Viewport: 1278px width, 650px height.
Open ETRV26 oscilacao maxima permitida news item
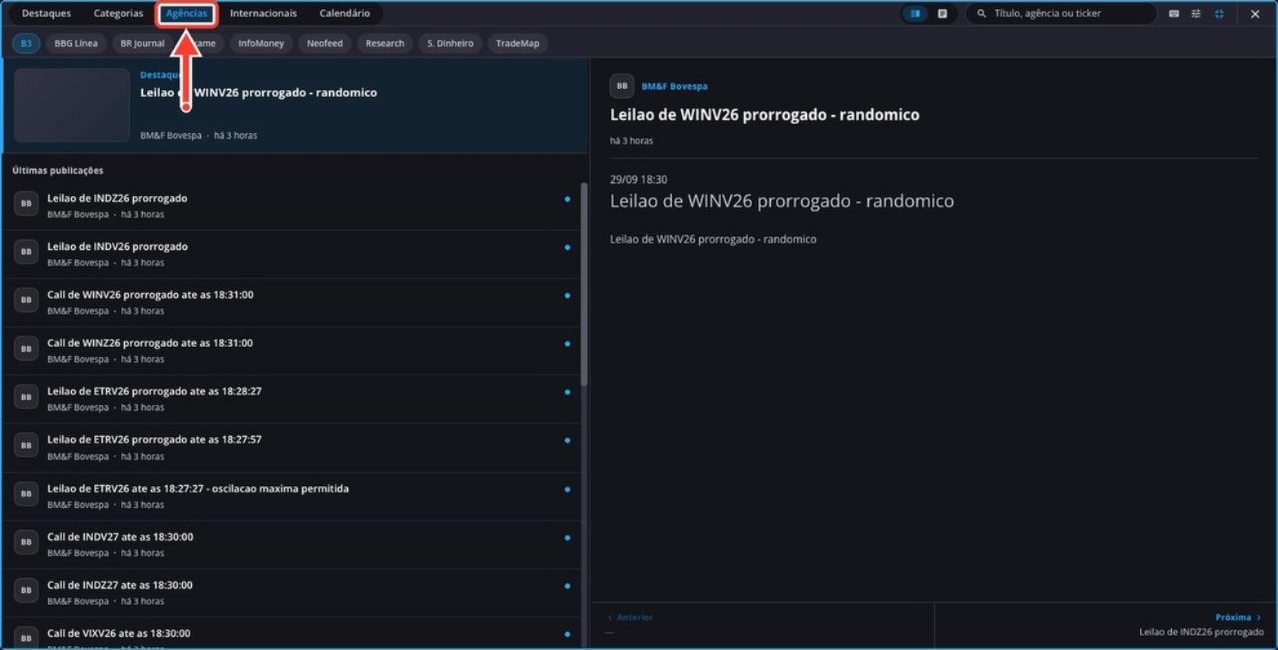pyautogui.click(x=291, y=496)
